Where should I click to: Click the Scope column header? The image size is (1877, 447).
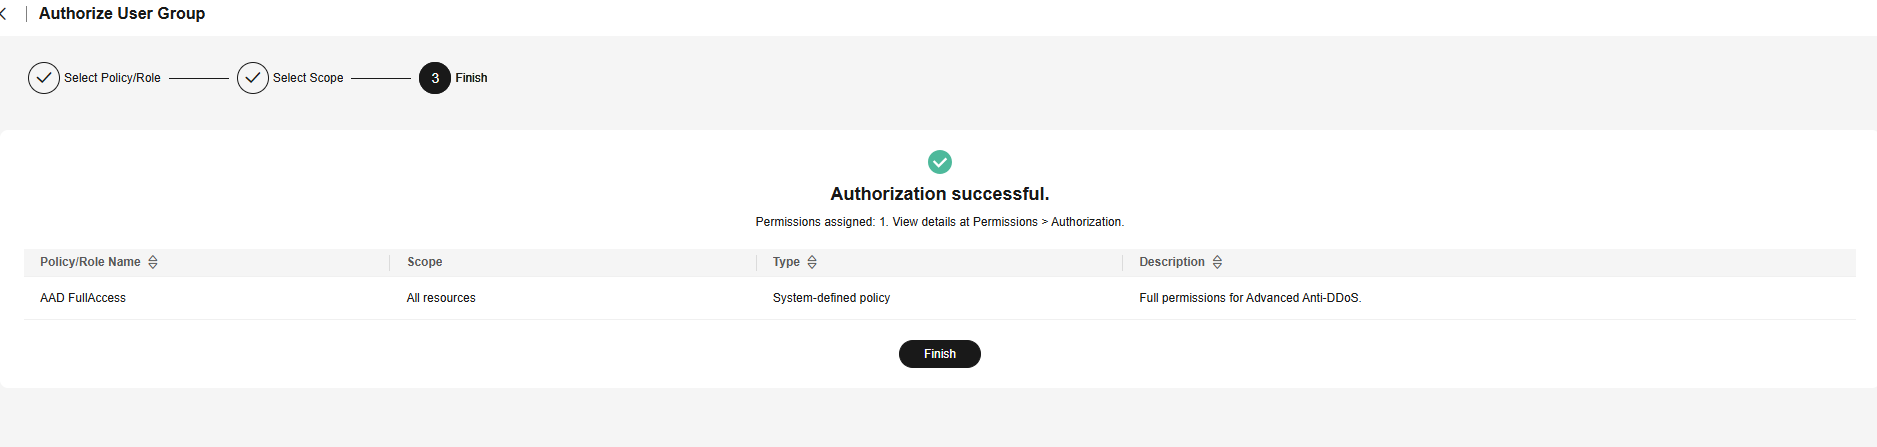425,262
